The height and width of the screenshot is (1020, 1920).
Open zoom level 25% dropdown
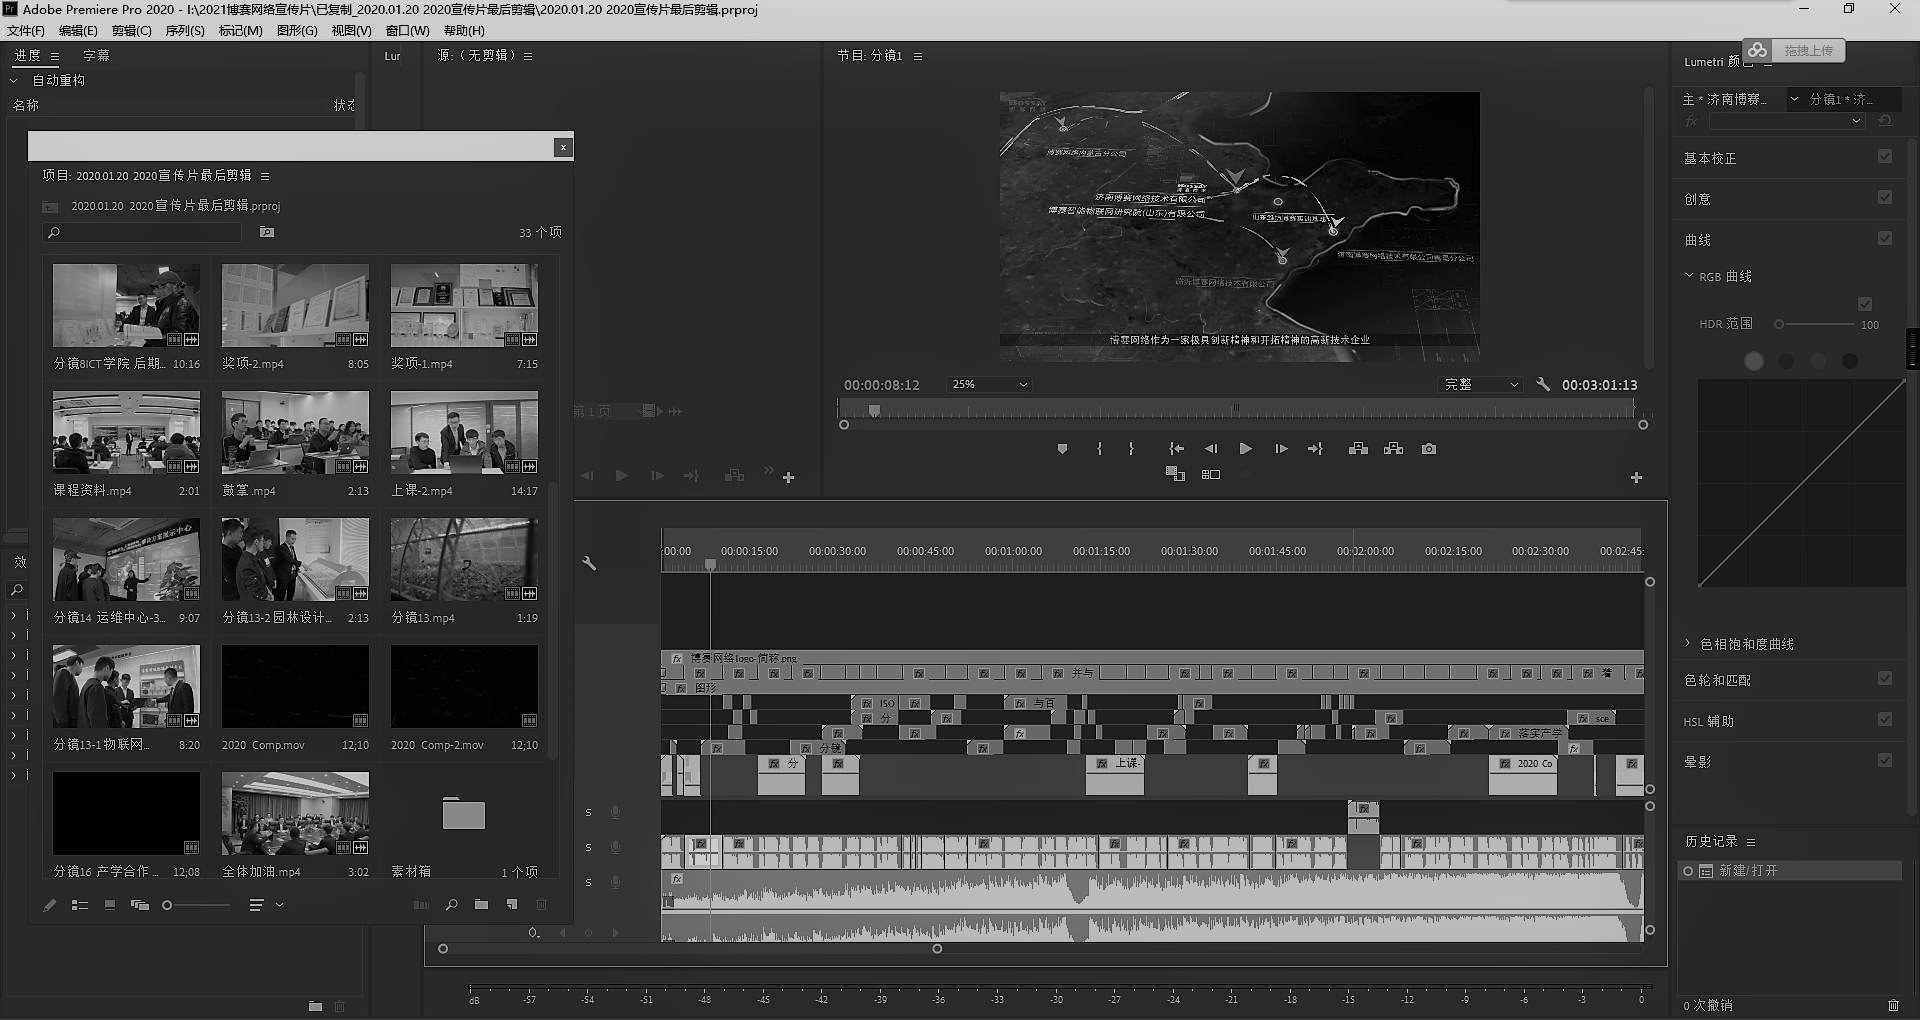(x=989, y=384)
